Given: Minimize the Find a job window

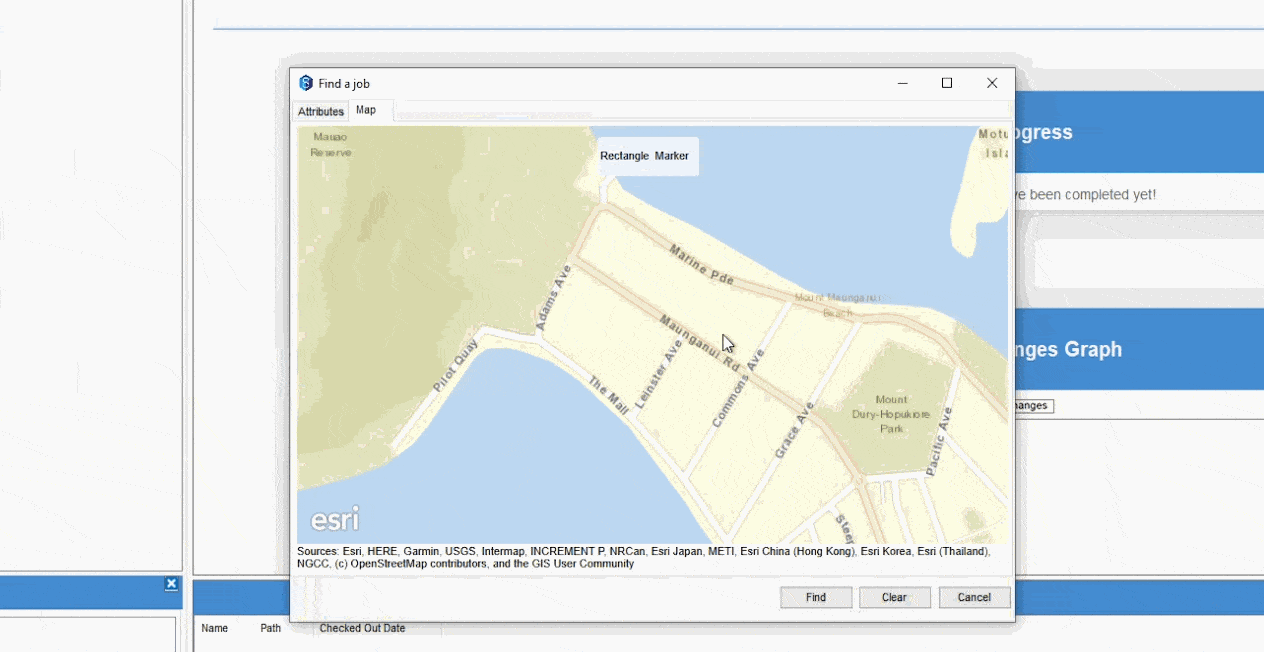Looking at the screenshot, I should tap(902, 83).
